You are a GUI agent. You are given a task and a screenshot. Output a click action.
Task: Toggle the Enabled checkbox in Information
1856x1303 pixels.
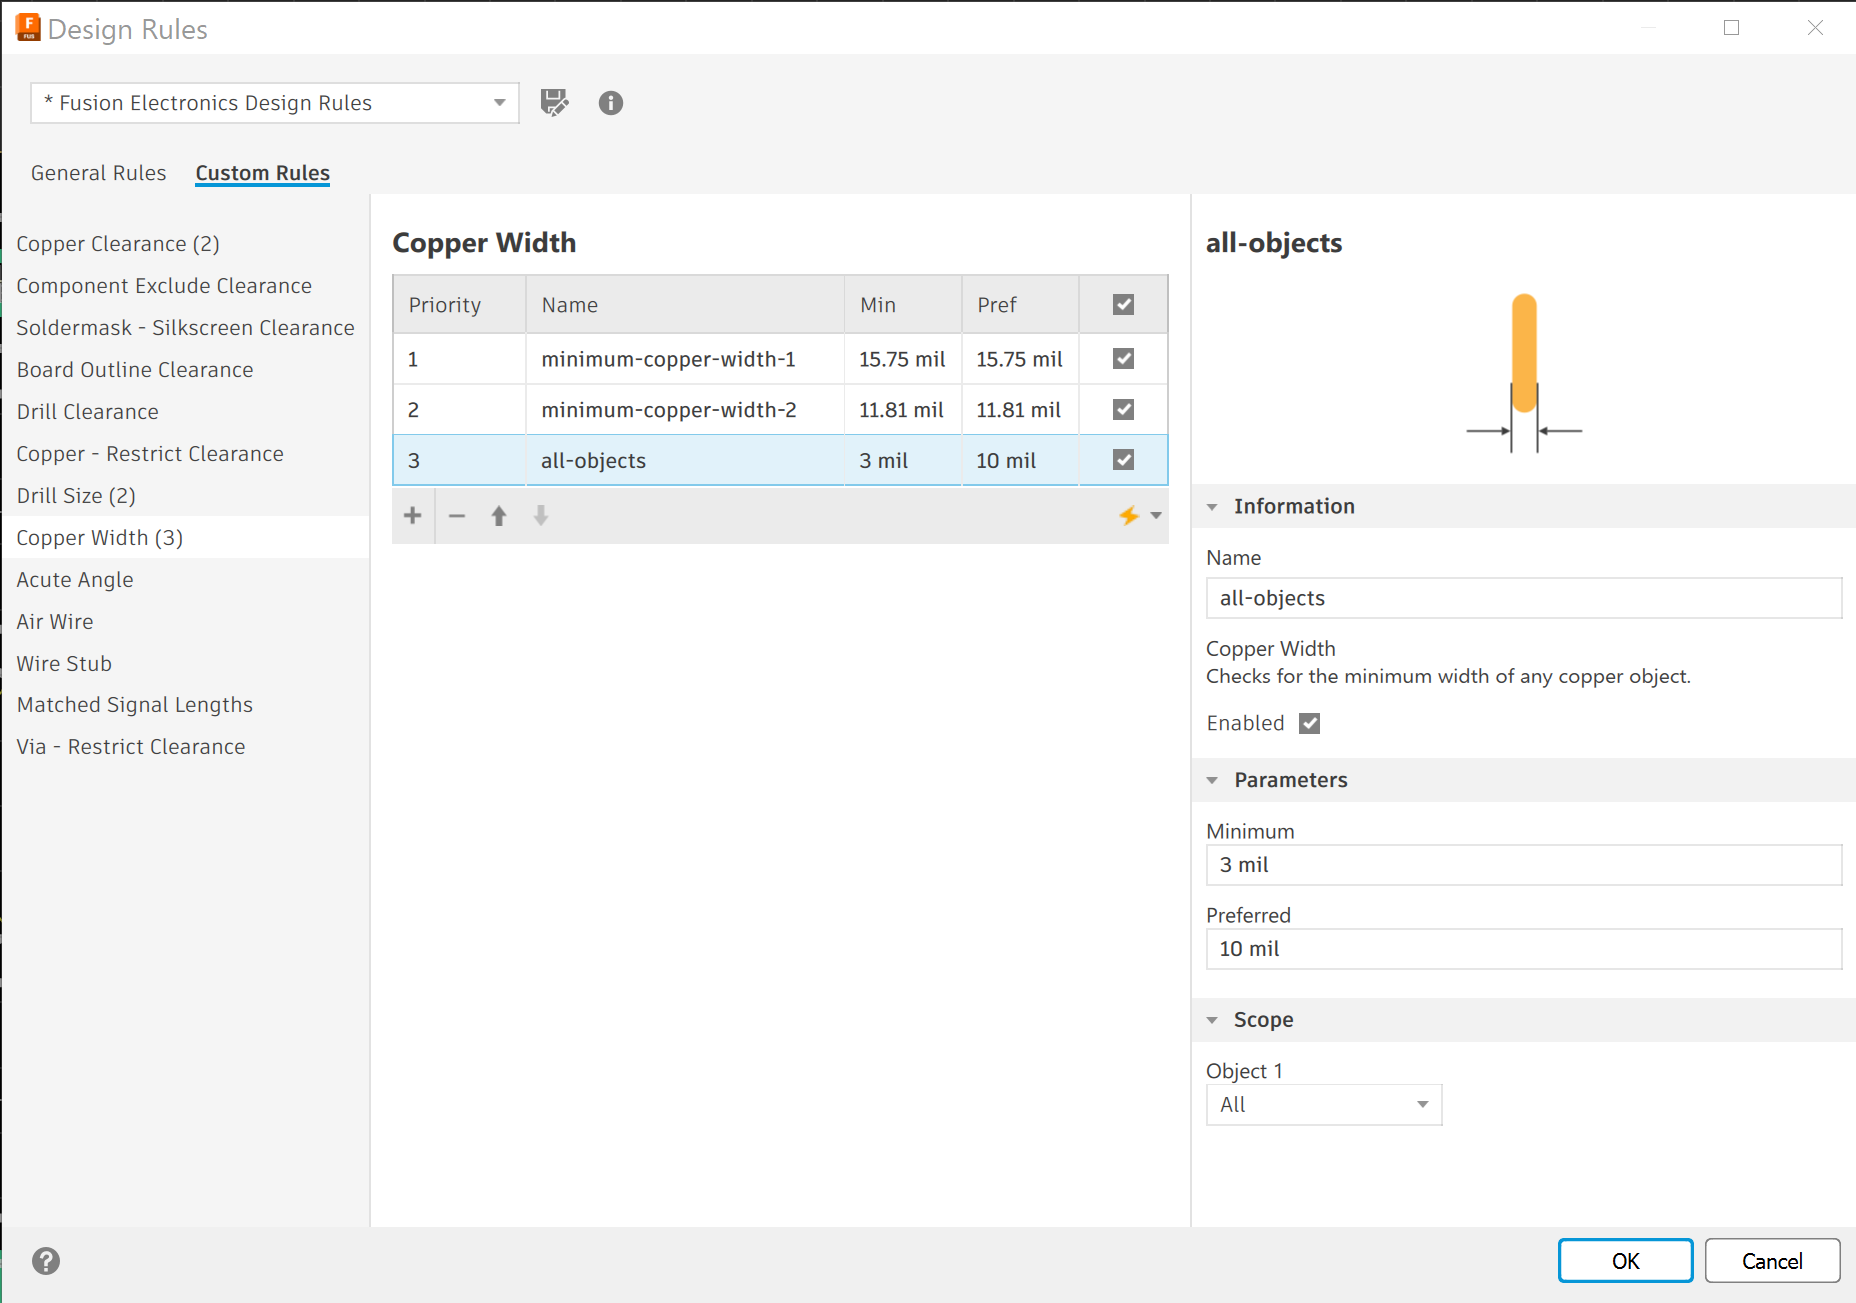(1310, 723)
